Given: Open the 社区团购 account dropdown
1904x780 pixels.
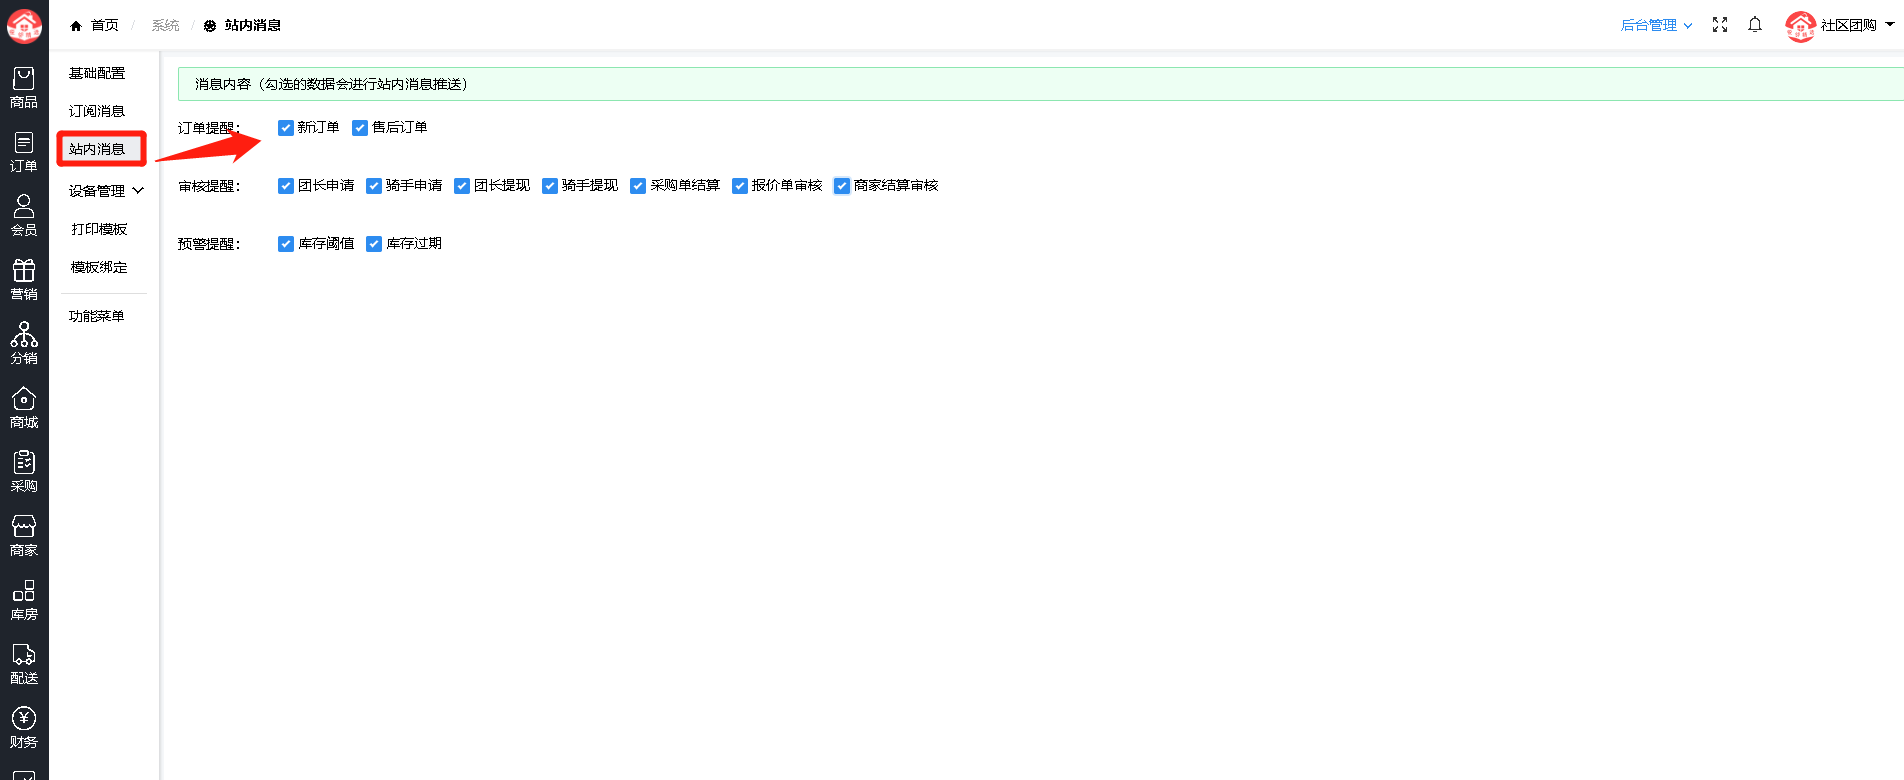Looking at the screenshot, I should 1840,25.
